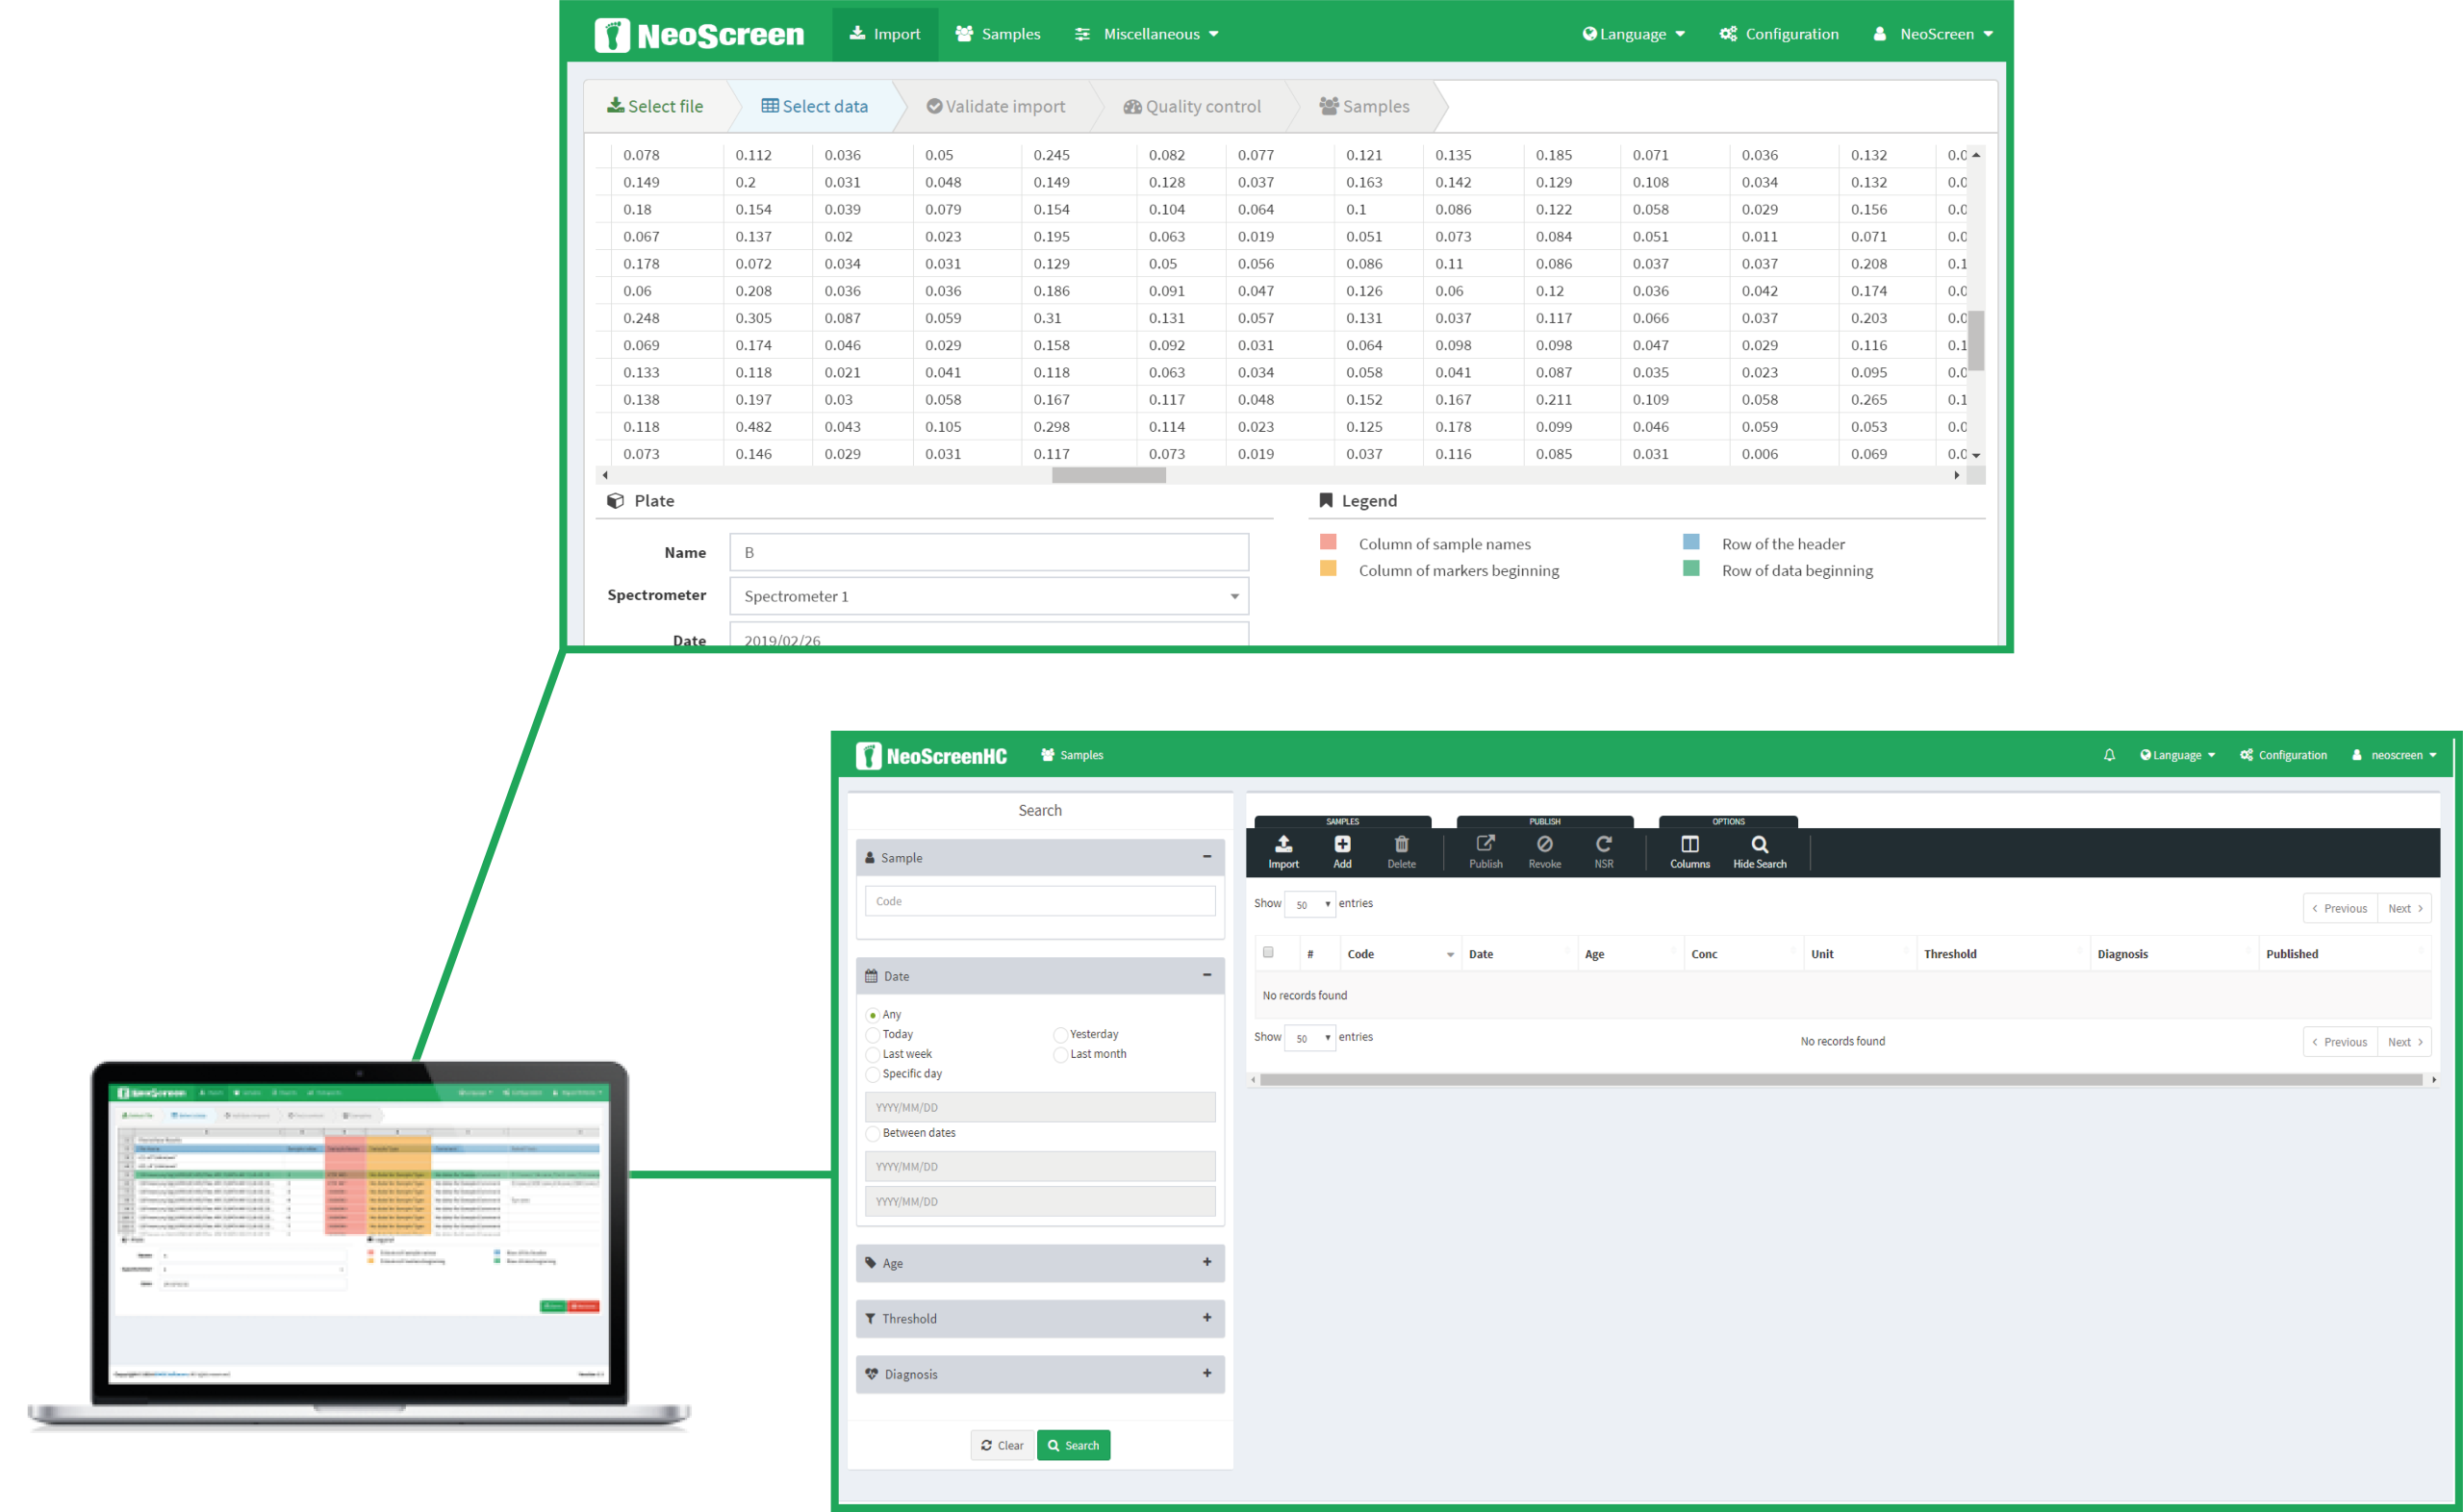Click the Columns toolbar icon
The image size is (2463, 1512).
tap(1689, 852)
